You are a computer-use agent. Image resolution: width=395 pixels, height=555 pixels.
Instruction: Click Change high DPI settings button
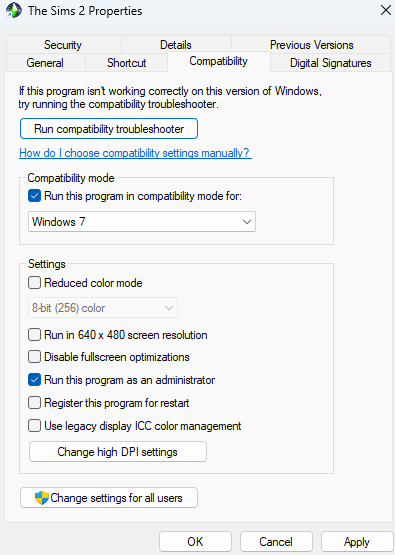118,452
